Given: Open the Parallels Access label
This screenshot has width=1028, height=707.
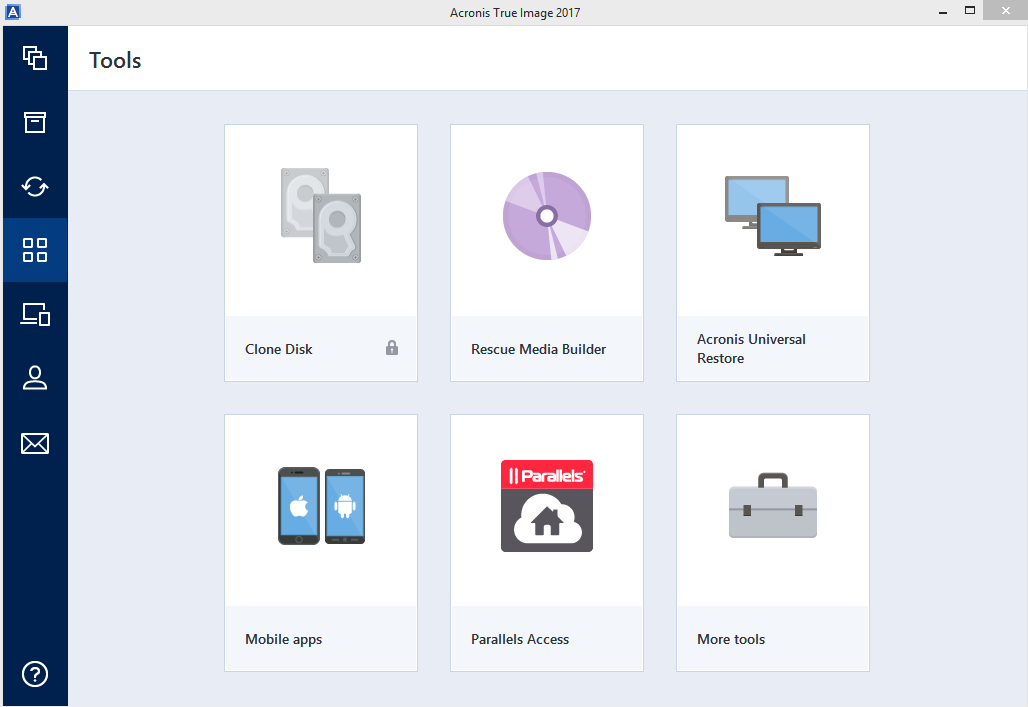Looking at the screenshot, I should [x=520, y=639].
